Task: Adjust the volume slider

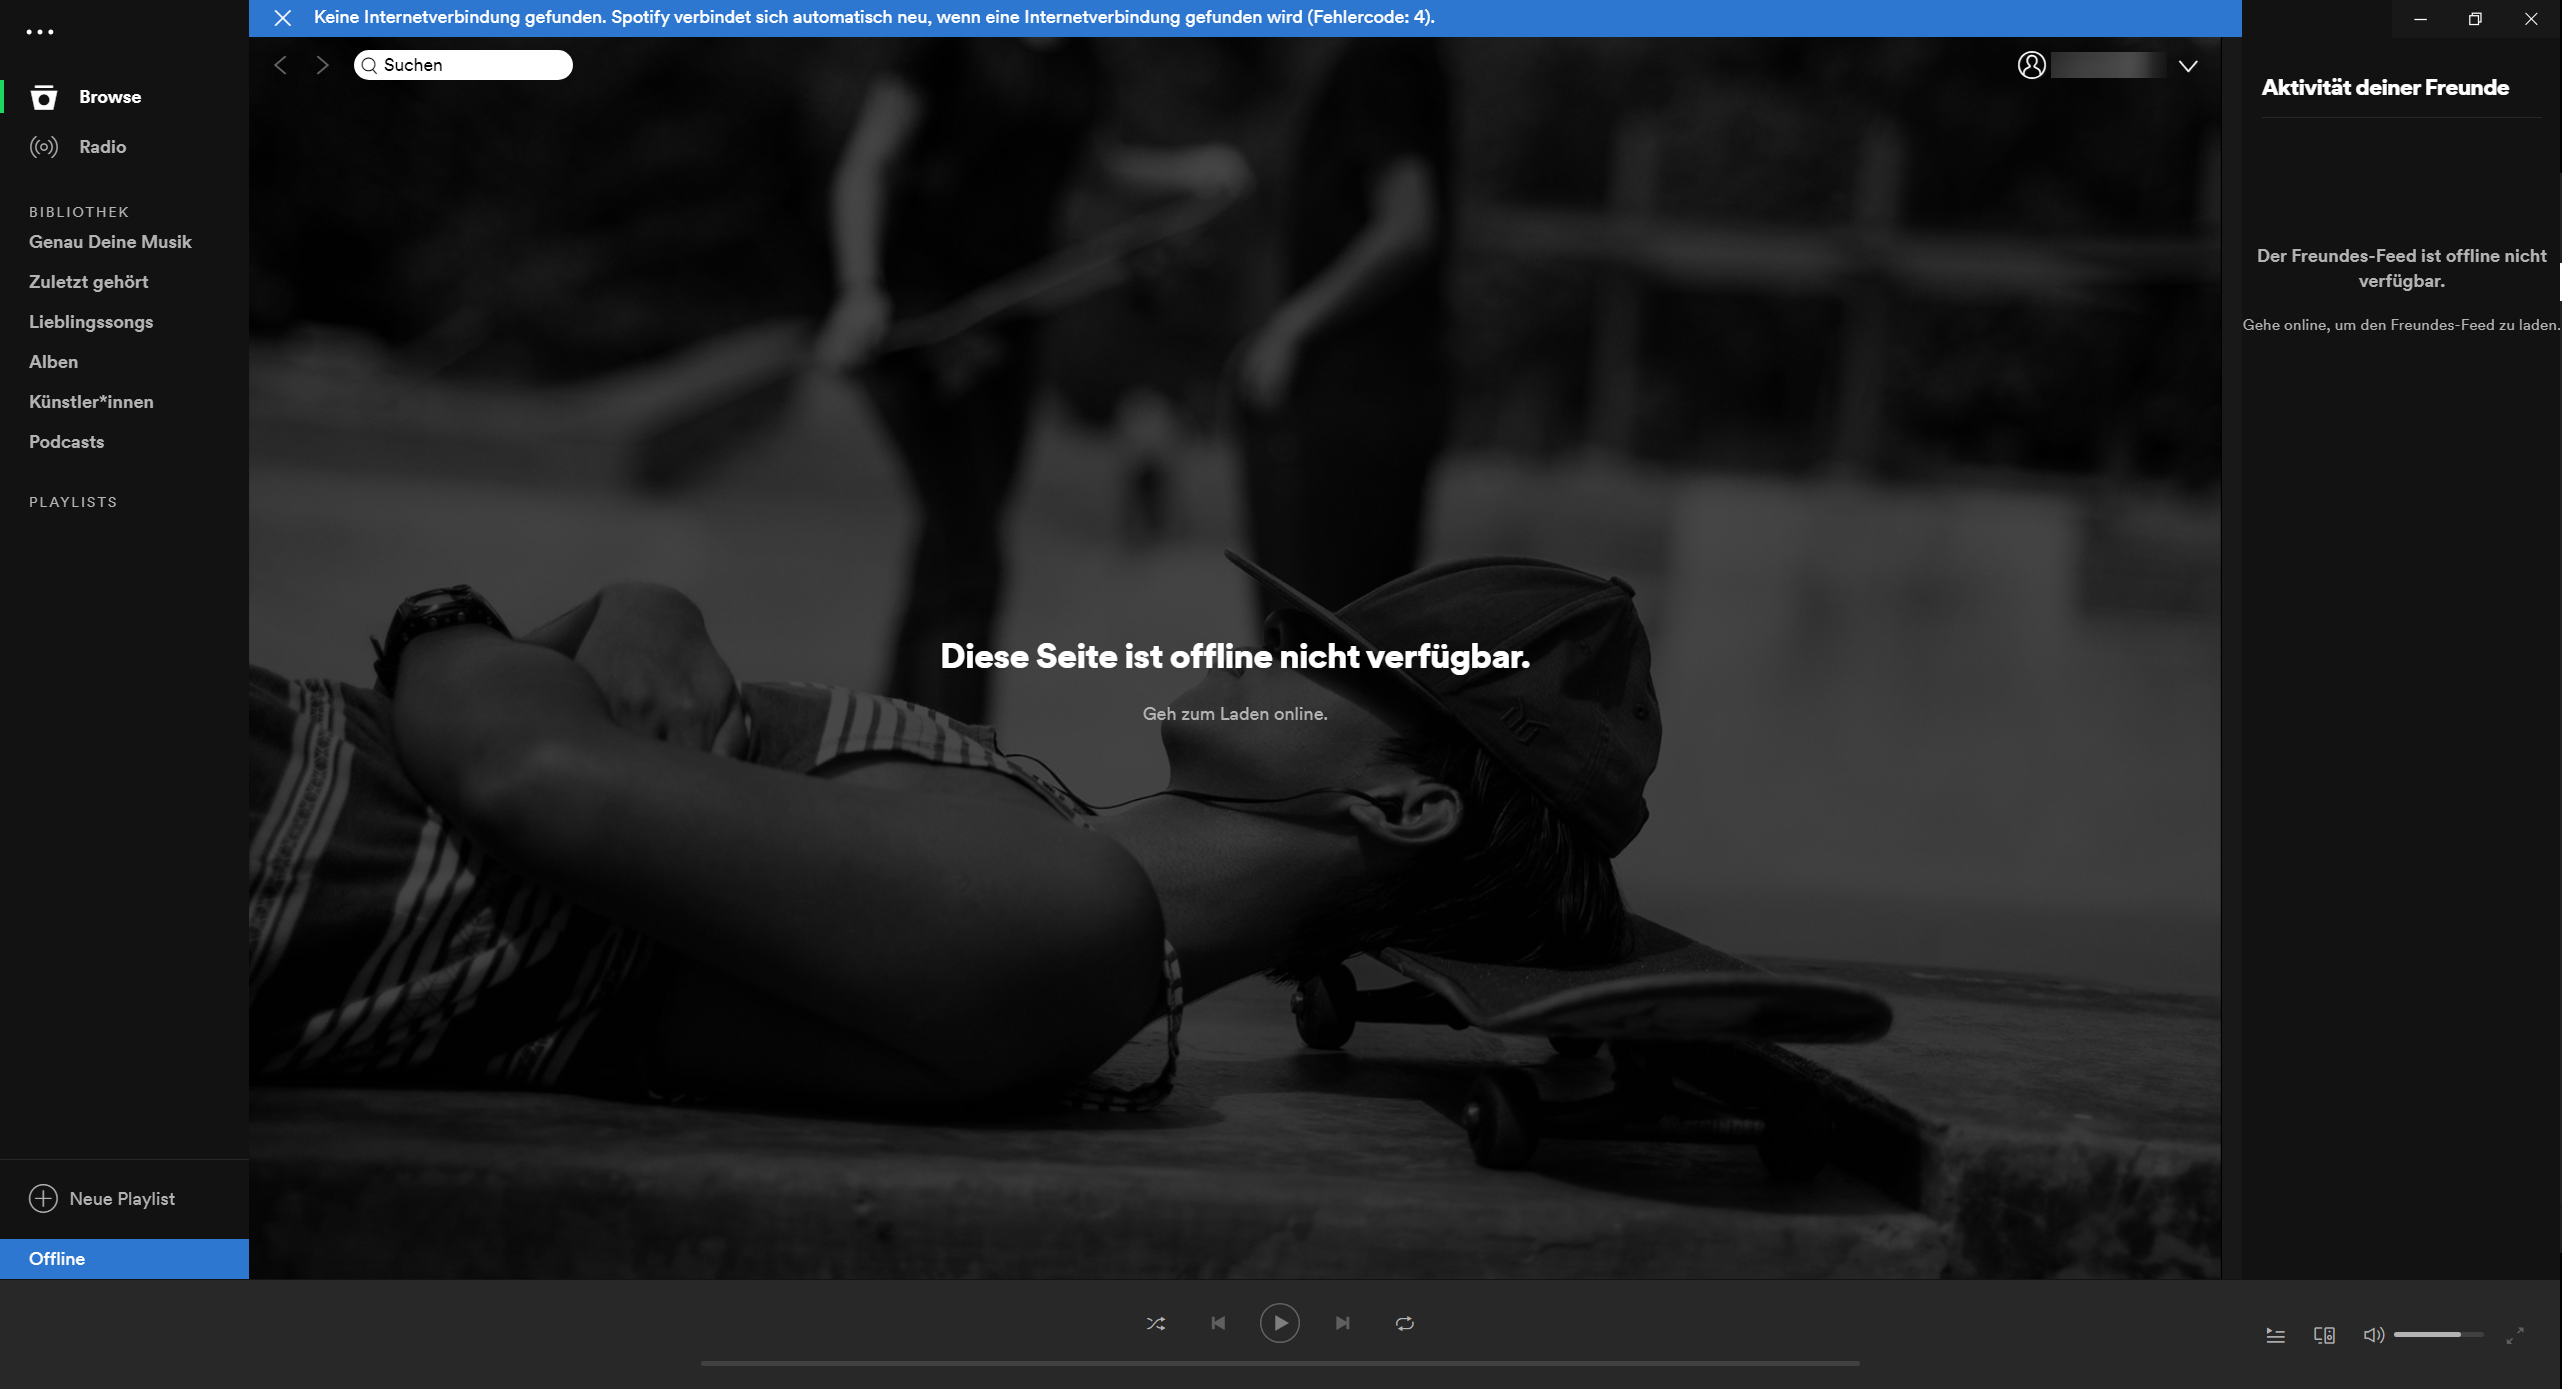Action: [x=2437, y=1335]
